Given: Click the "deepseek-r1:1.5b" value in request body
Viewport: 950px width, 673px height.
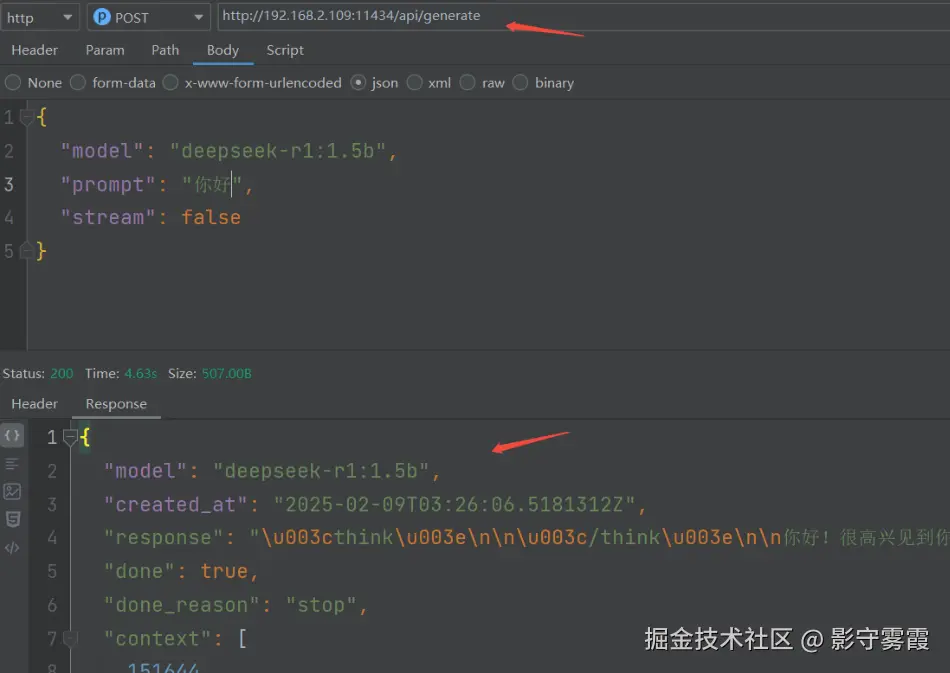Looking at the screenshot, I should (x=277, y=151).
